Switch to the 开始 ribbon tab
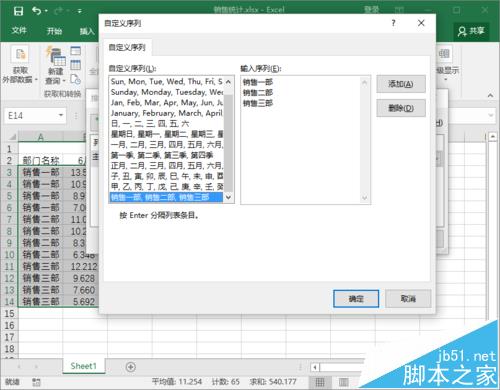The height and width of the screenshot is (390, 500). click(x=54, y=31)
